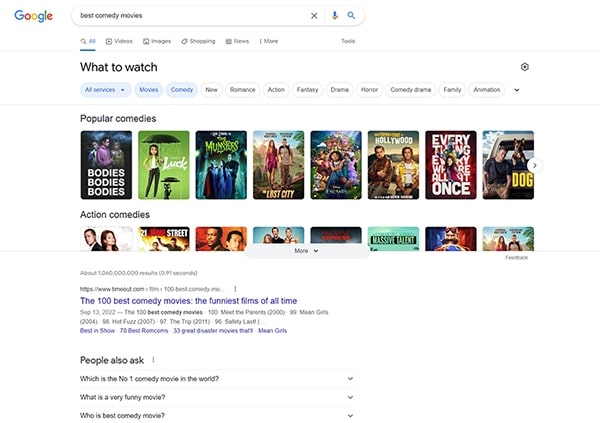Expand What to watch with More button

pos(307,251)
